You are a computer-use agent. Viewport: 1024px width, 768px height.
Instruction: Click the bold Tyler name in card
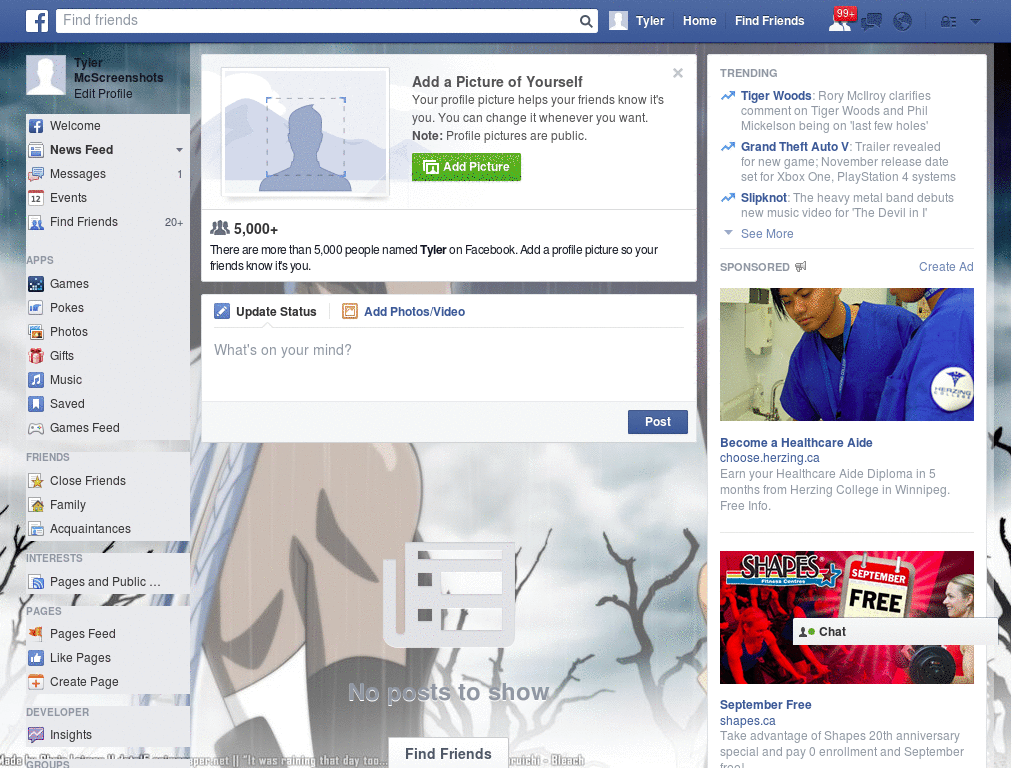pos(434,250)
